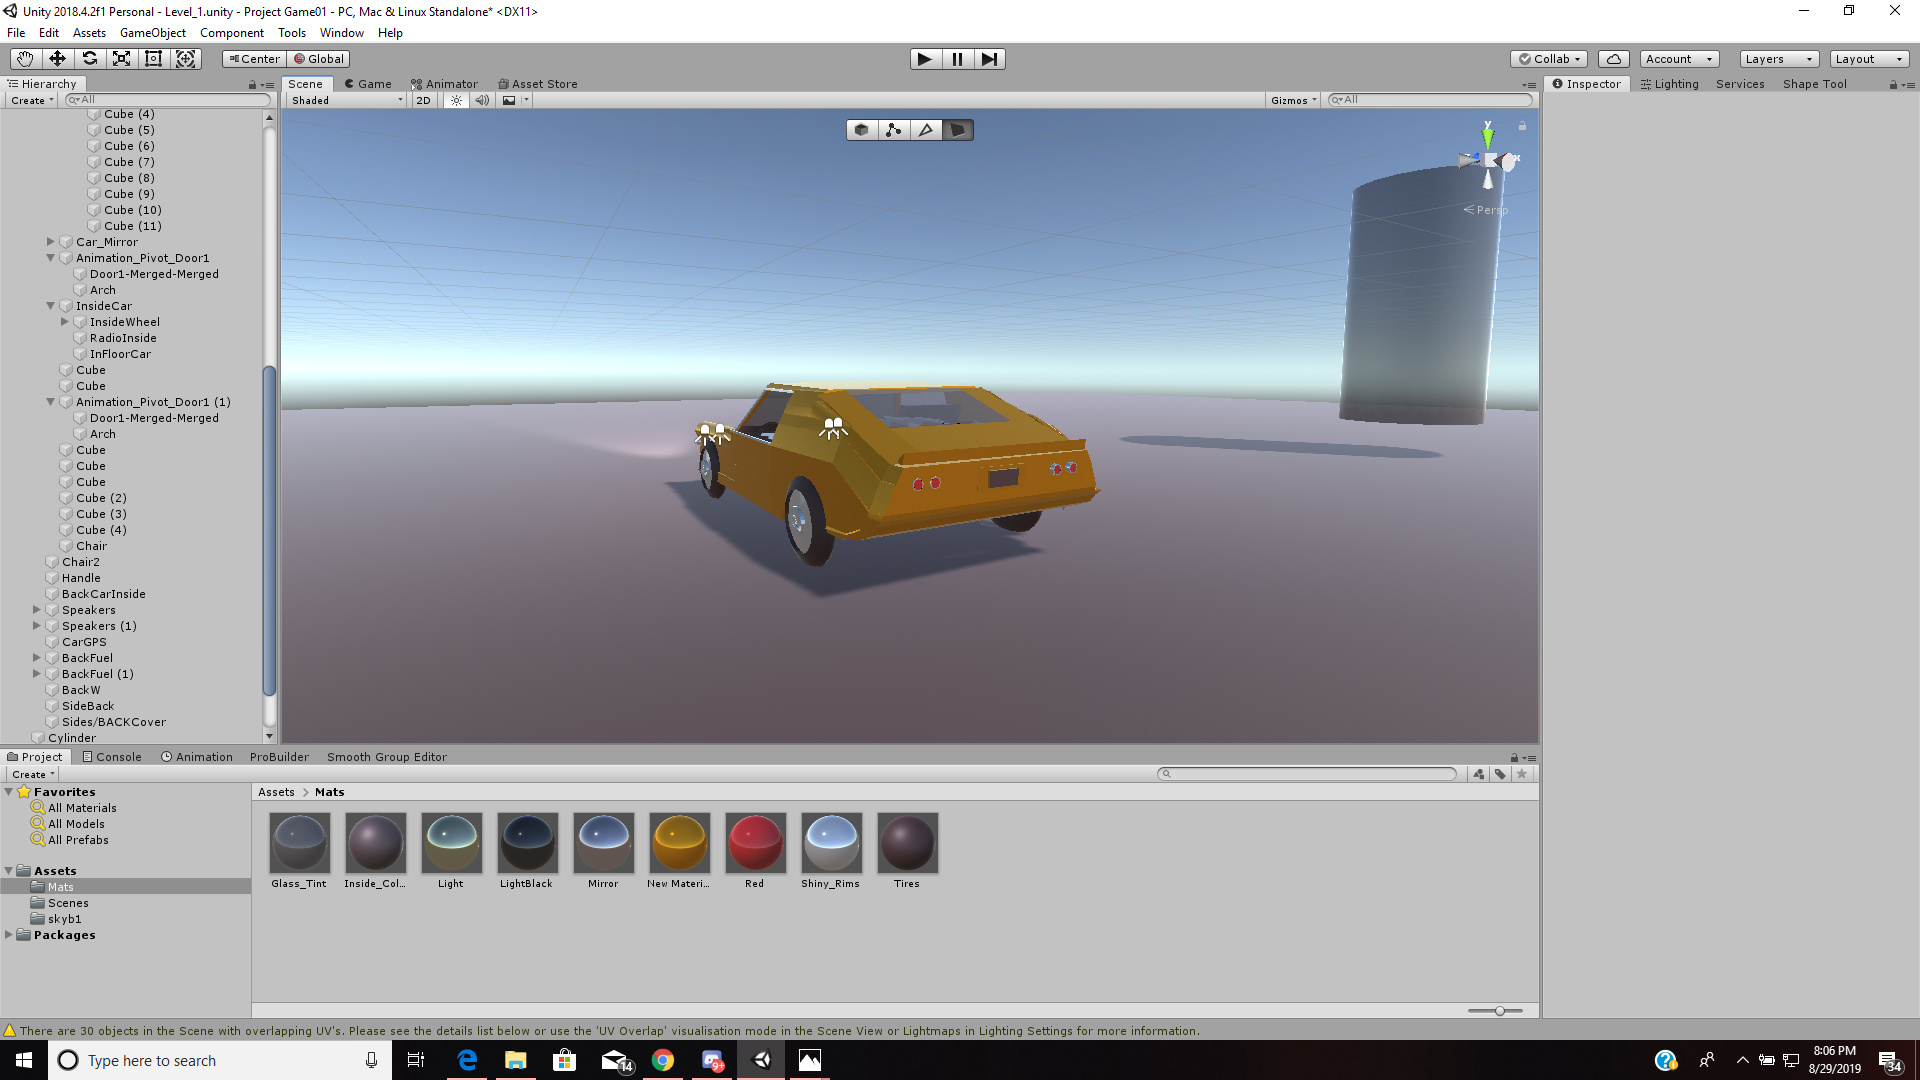1920x1080 pixels.
Task: Select the Rotate tool
Action: (x=89, y=59)
